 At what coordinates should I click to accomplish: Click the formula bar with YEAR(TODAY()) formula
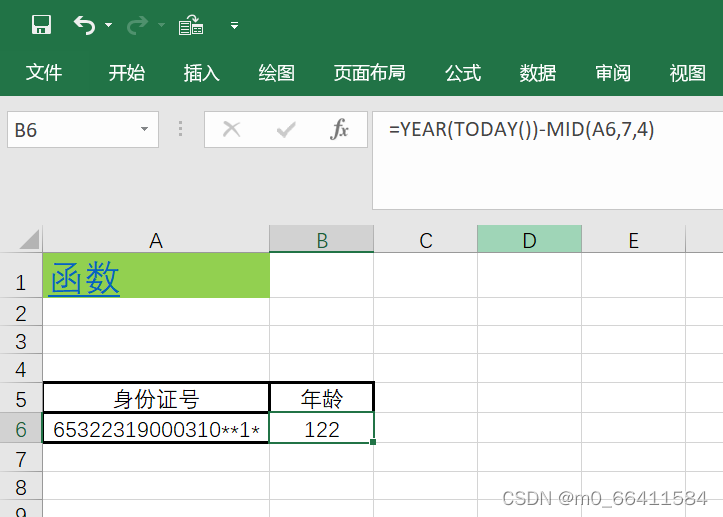(x=547, y=160)
